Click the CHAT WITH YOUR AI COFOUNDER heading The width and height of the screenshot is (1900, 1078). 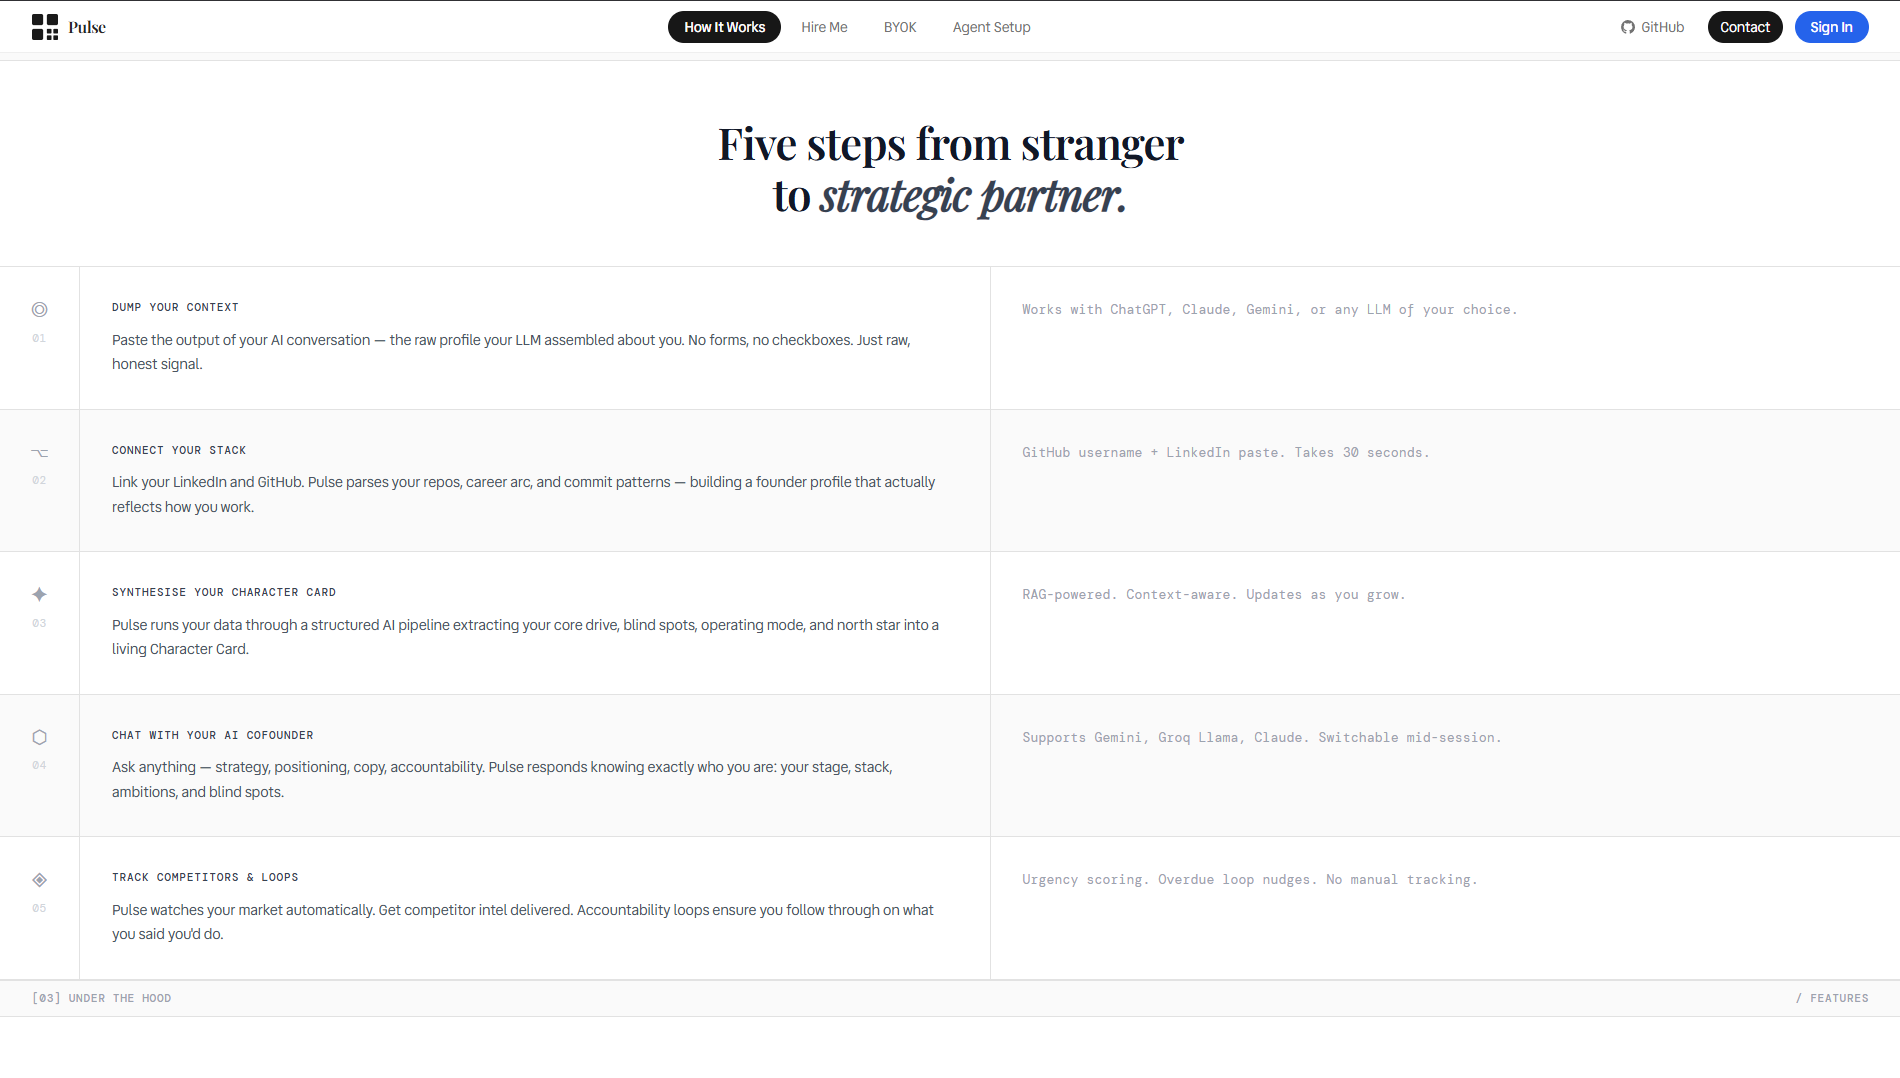212,735
